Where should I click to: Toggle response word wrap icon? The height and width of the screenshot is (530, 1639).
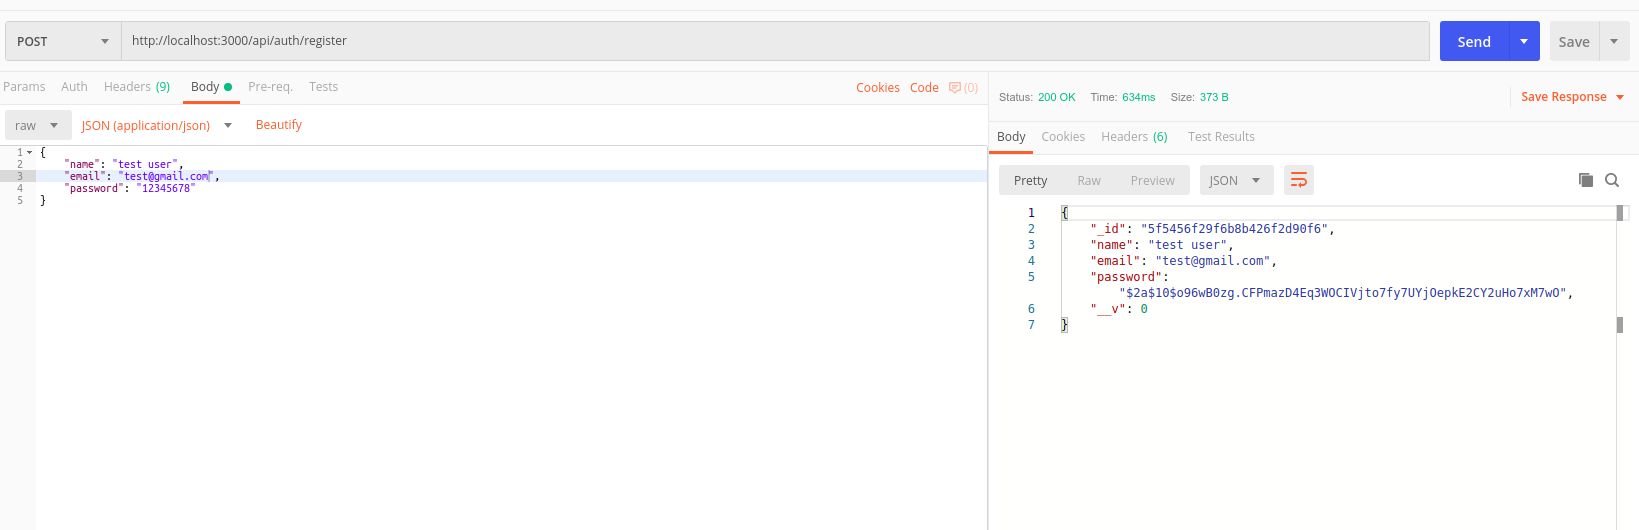click(x=1298, y=180)
